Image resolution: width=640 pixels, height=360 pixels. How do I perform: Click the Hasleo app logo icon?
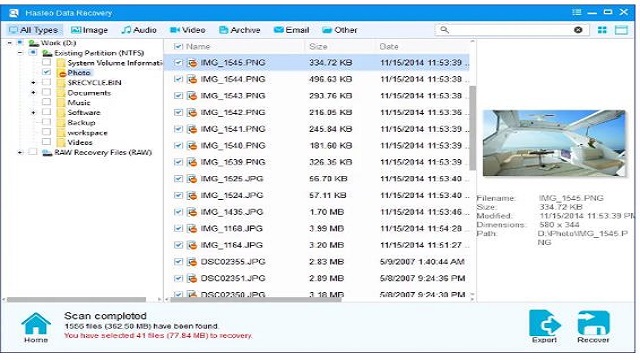(13, 13)
